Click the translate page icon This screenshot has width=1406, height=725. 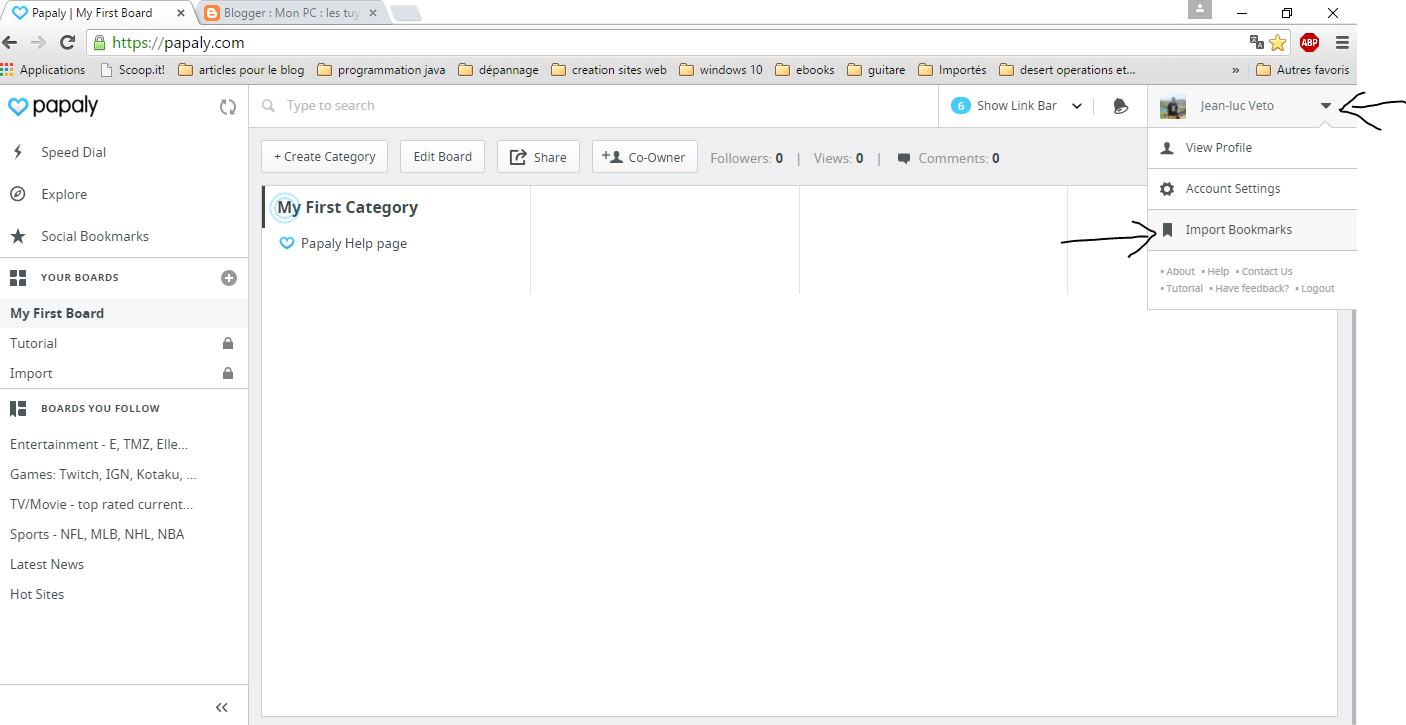1257,42
